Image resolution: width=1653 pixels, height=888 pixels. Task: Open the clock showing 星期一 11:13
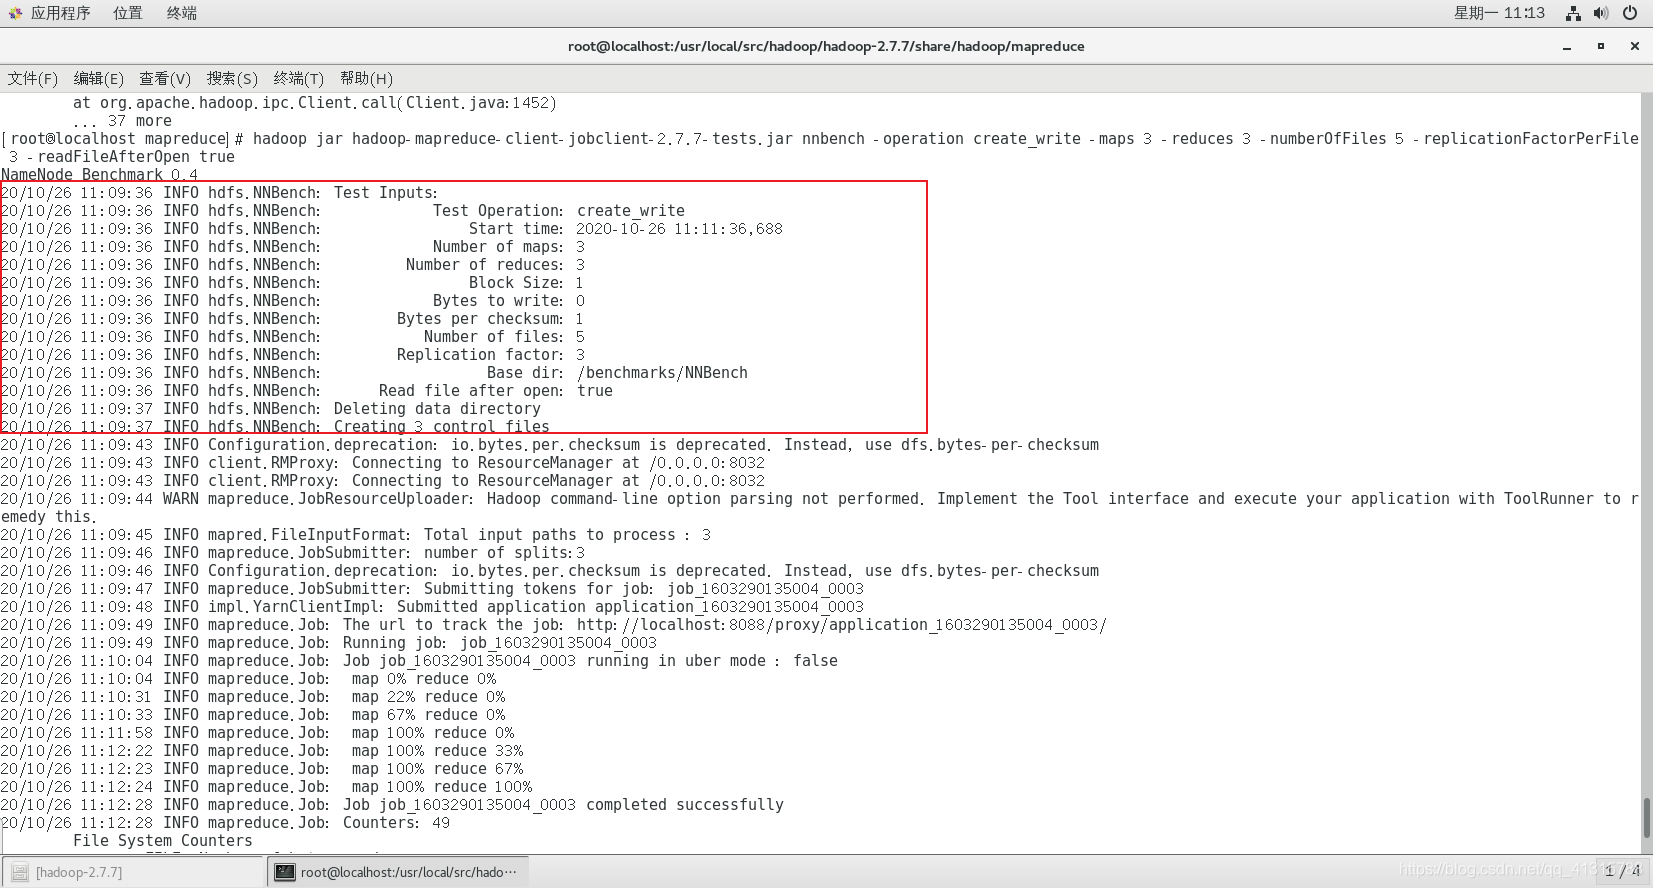point(1499,13)
